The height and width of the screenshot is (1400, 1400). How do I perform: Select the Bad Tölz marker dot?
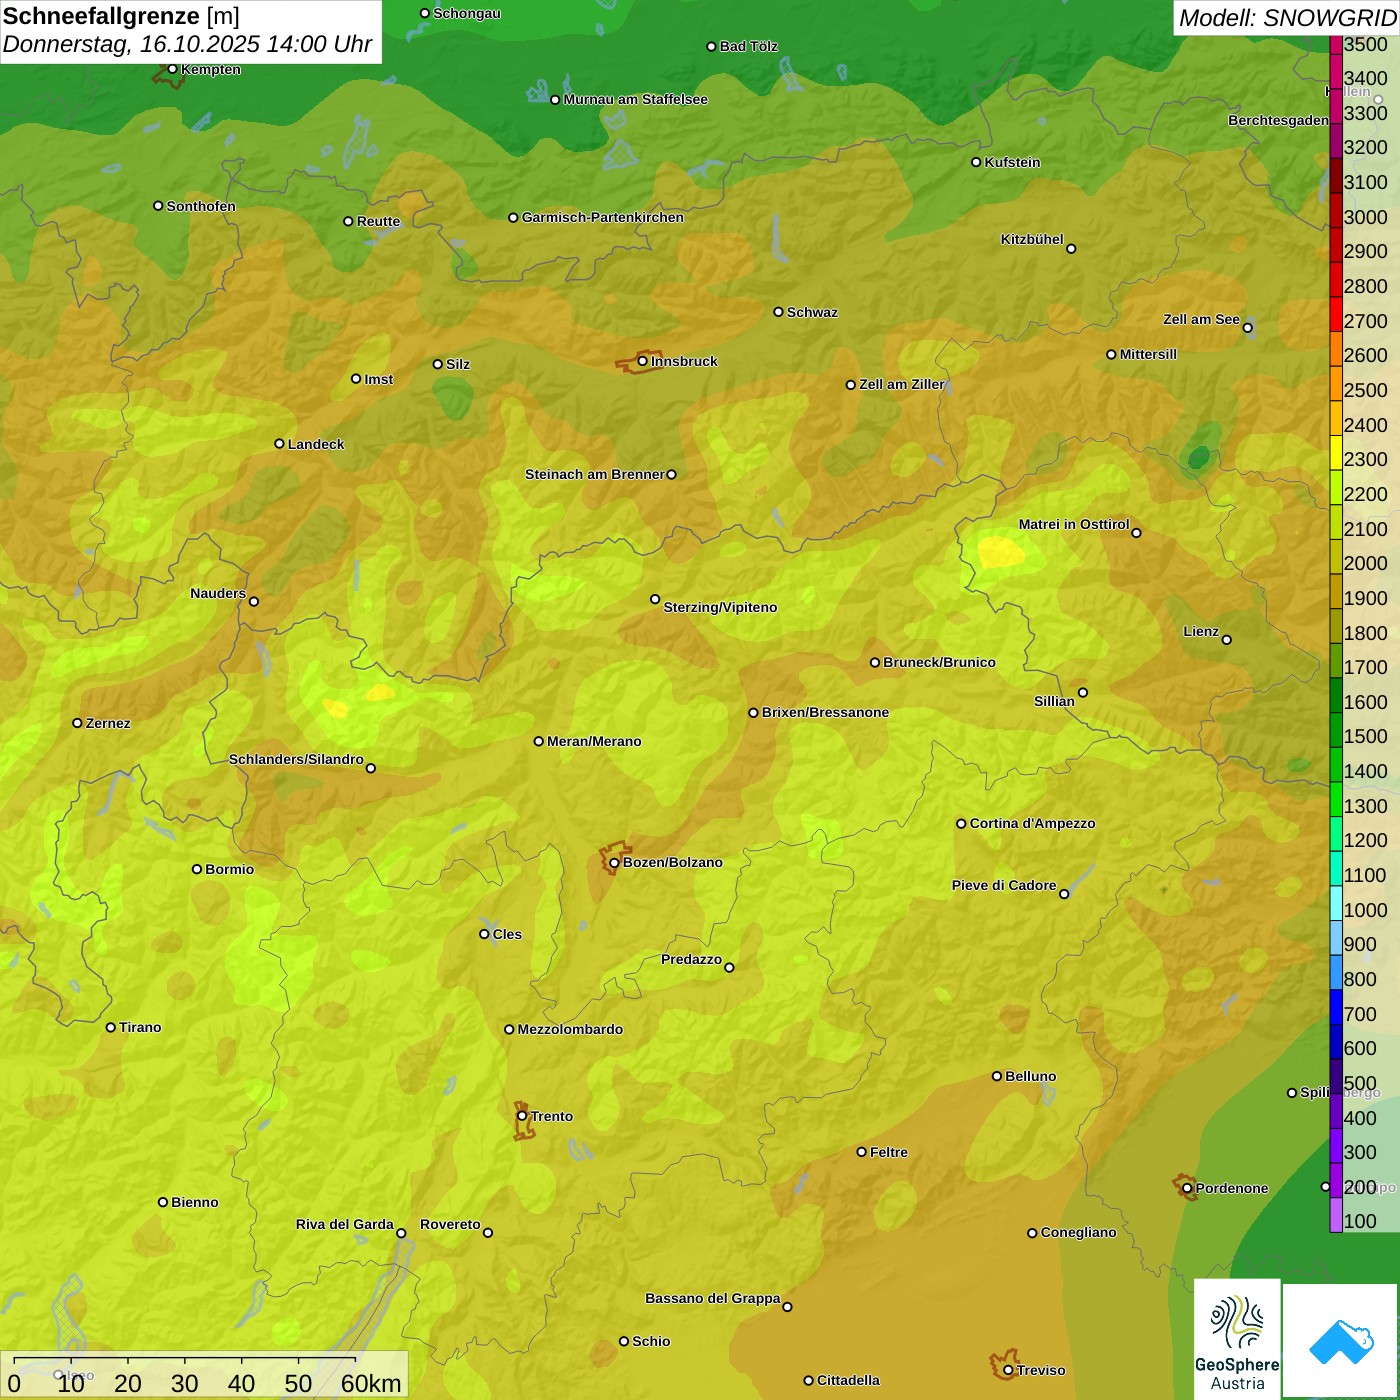[x=711, y=46]
